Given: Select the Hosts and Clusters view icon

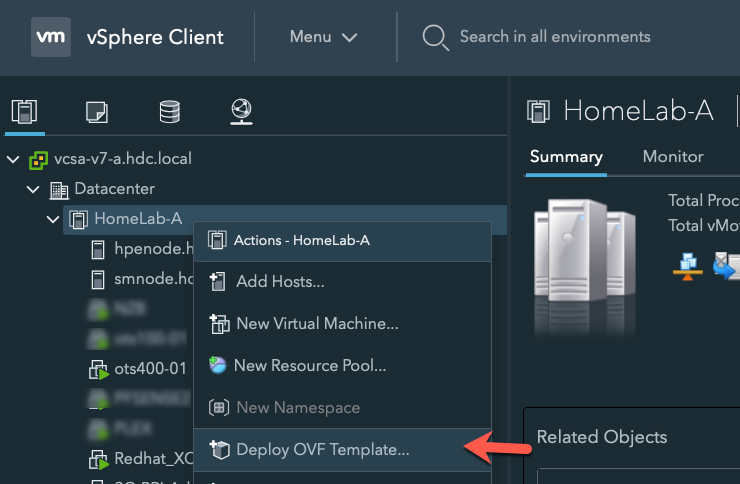Looking at the screenshot, I should (25, 112).
